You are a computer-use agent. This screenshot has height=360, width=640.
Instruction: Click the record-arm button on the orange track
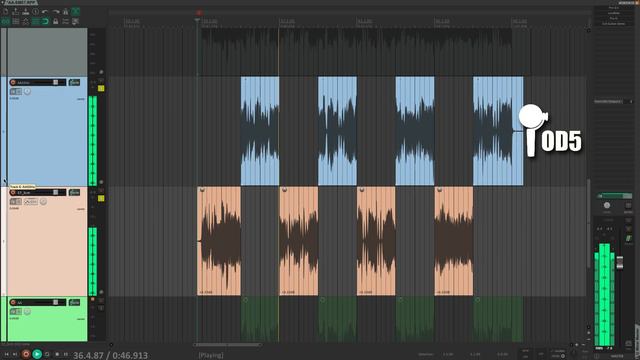click(13, 192)
